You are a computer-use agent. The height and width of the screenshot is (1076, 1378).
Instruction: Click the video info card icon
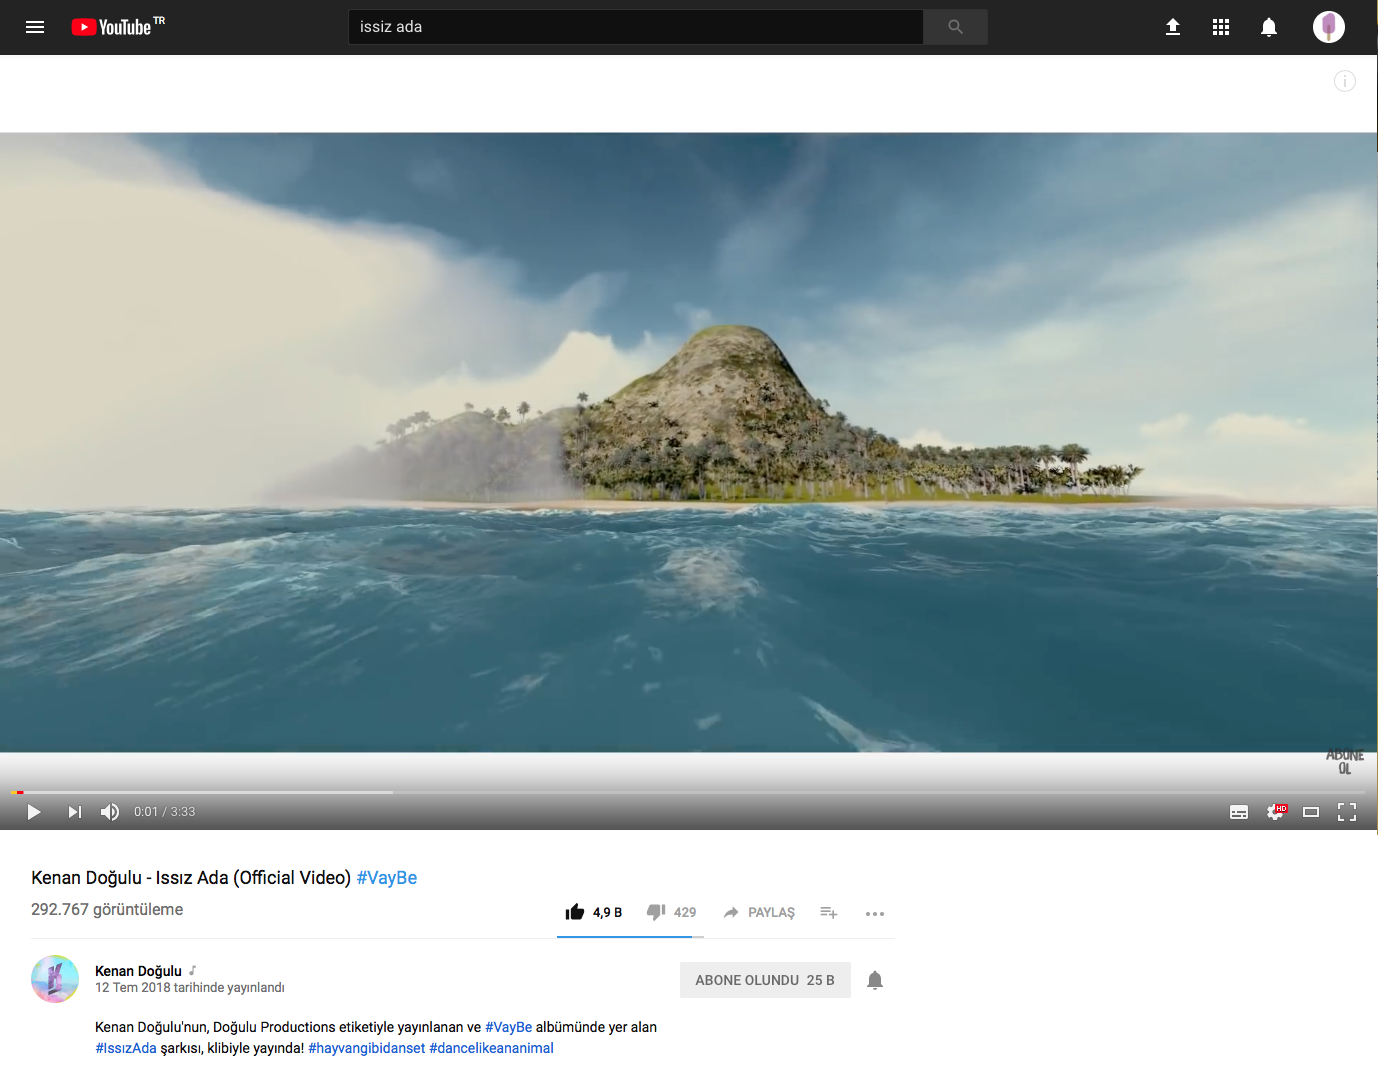(1345, 81)
